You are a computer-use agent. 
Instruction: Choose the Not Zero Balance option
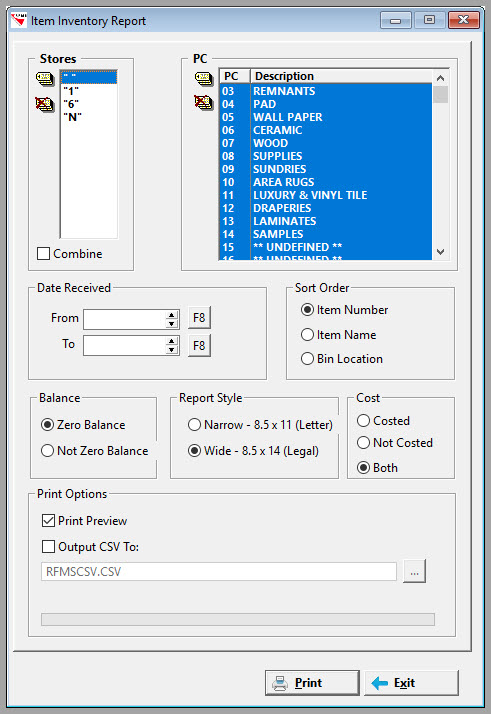point(47,451)
